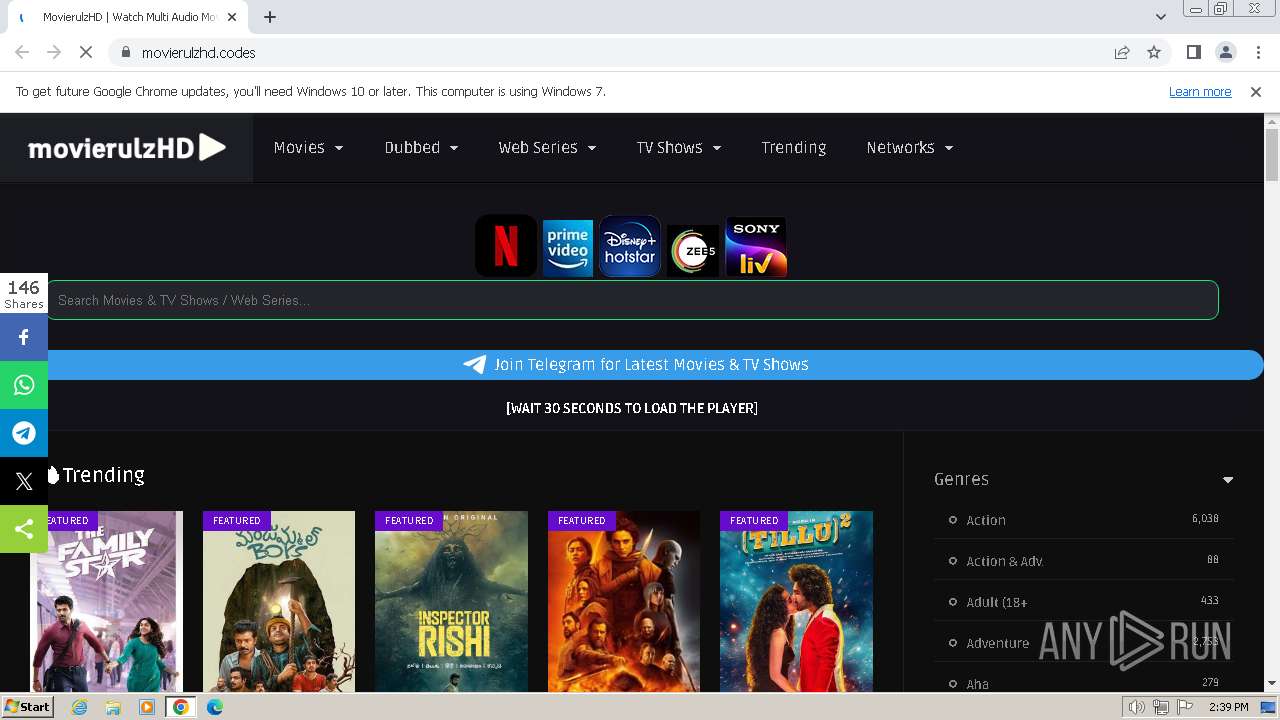Open the green generic share icon
Viewport: 1280px width, 720px height.
[24, 529]
